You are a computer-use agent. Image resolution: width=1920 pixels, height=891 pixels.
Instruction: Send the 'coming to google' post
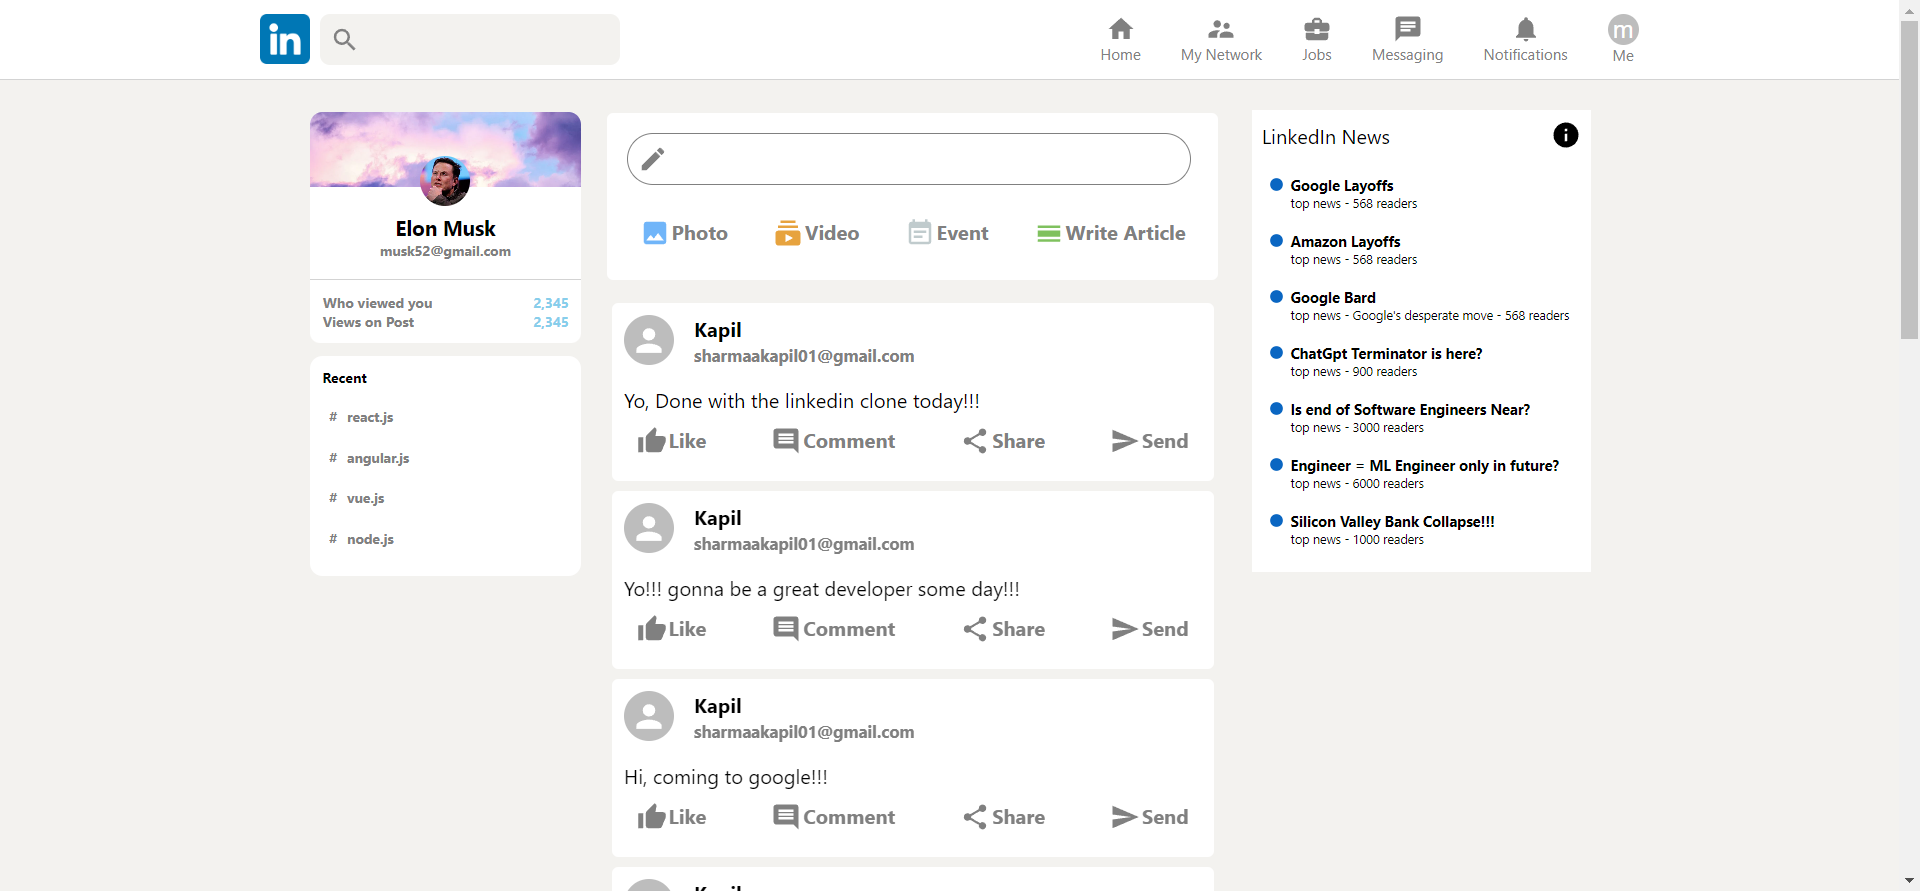(1150, 817)
